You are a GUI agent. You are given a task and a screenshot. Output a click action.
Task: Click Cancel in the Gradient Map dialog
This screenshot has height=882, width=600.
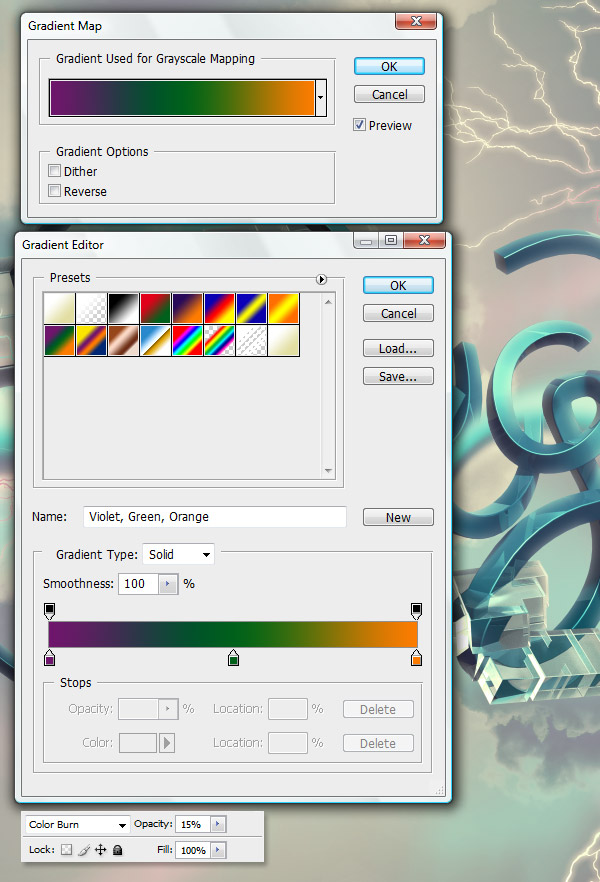389,94
